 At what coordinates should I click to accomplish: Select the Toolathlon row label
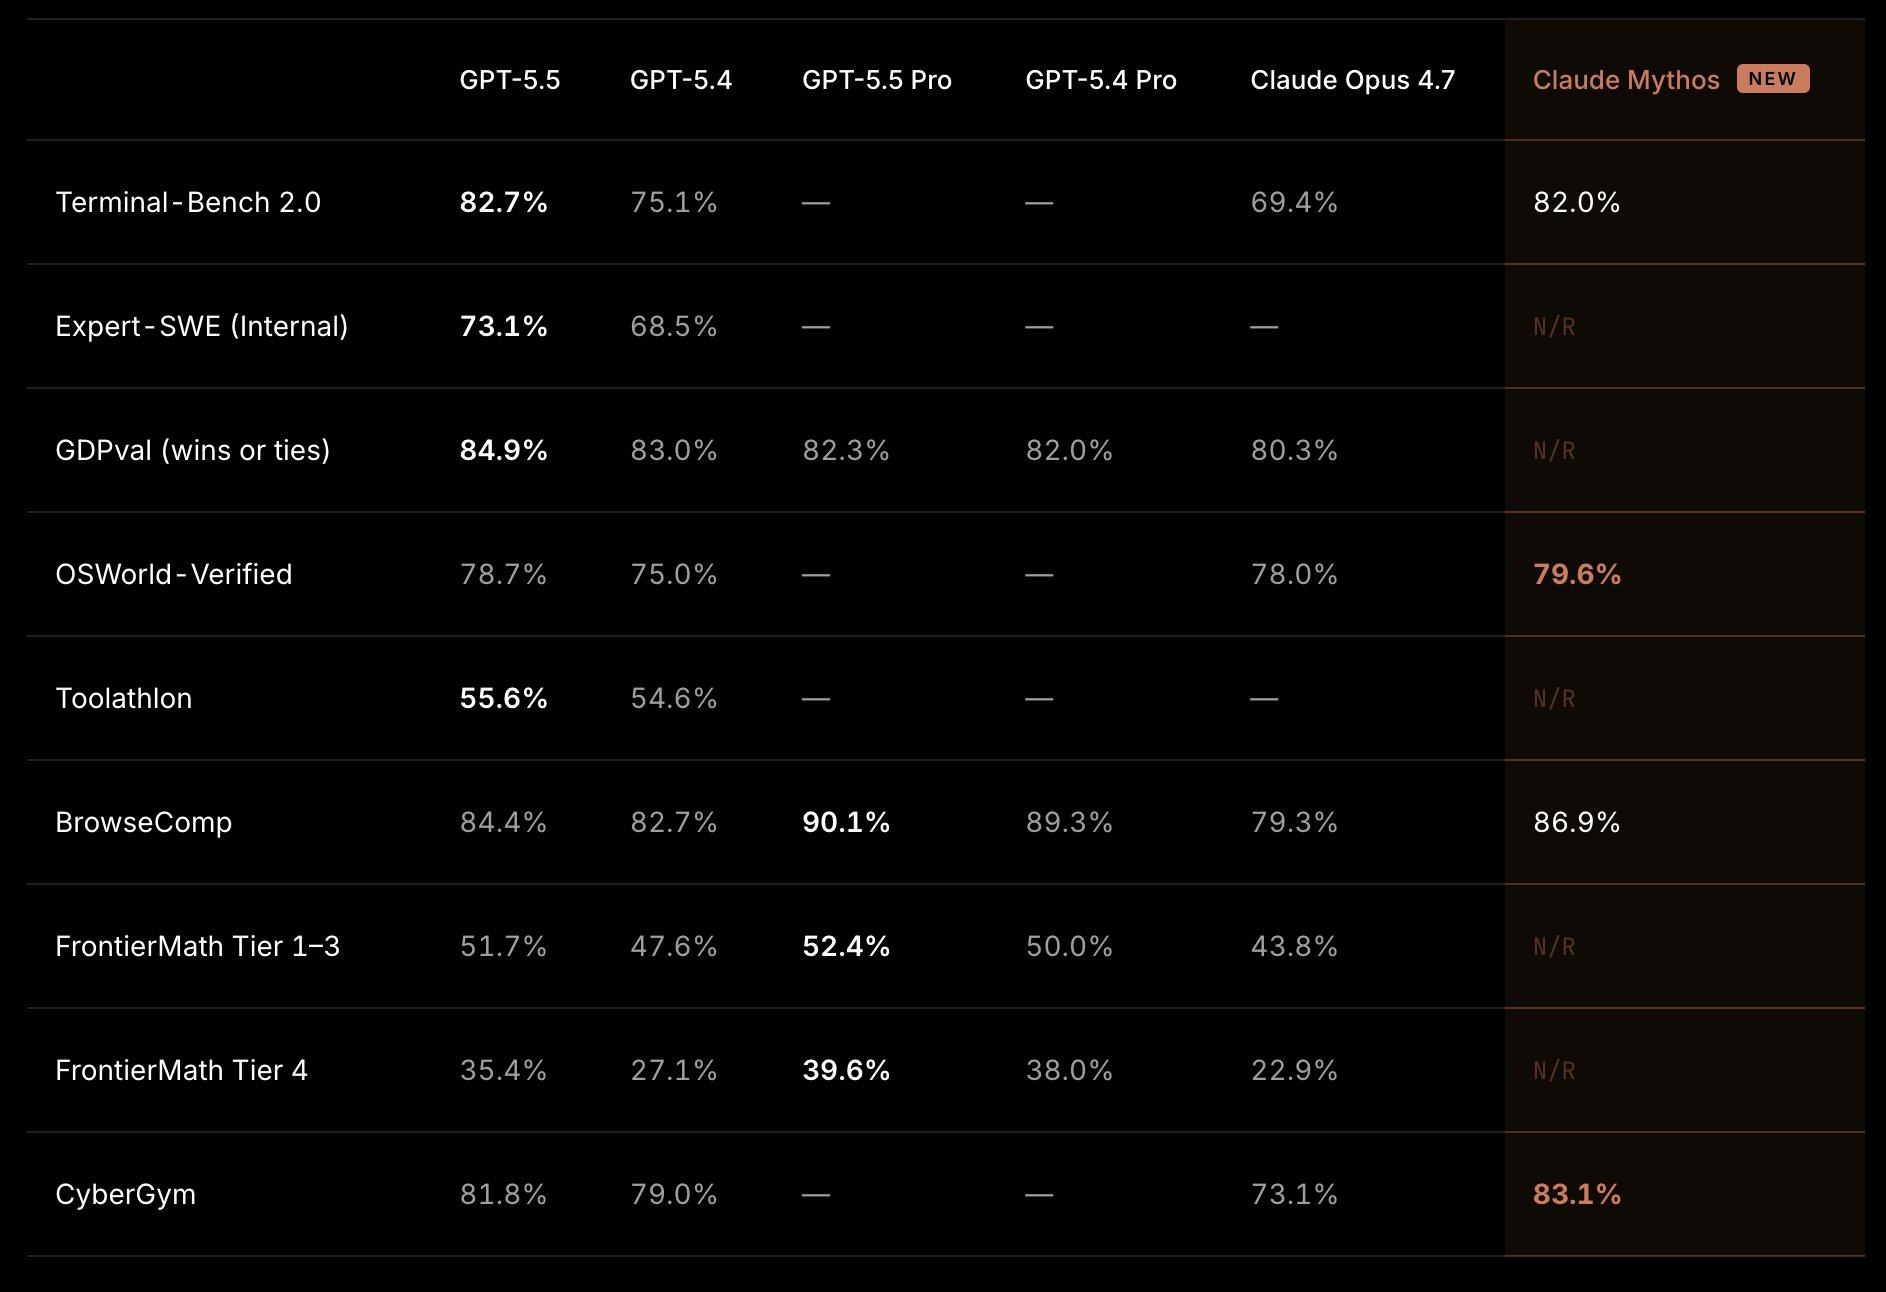(123, 698)
